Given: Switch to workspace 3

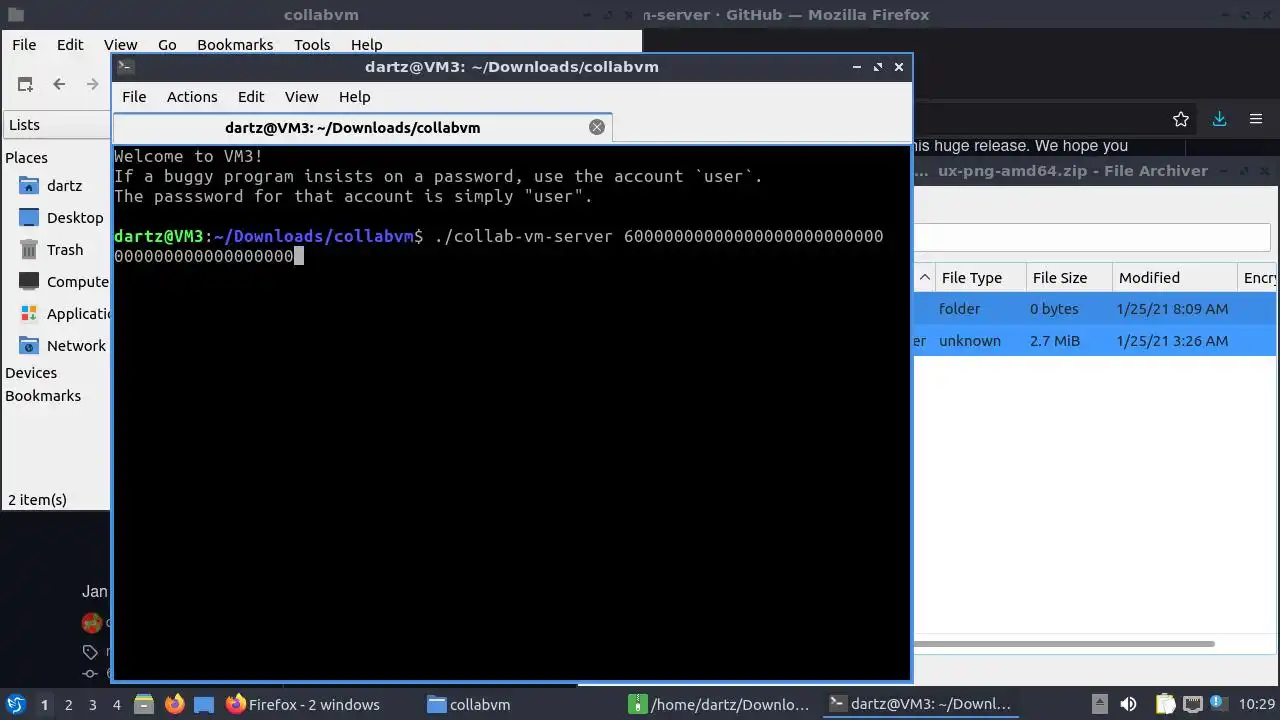Looking at the screenshot, I should pyautogui.click(x=92, y=705).
